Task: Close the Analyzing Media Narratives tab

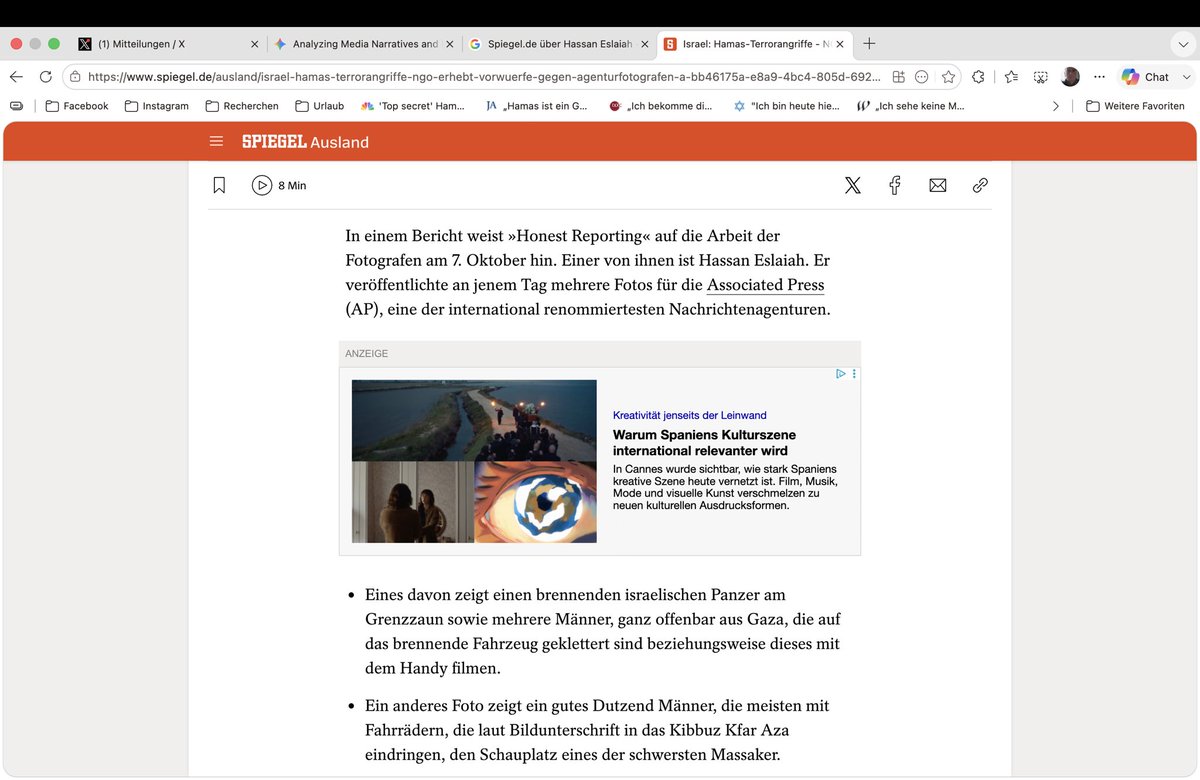Action: 449,44
